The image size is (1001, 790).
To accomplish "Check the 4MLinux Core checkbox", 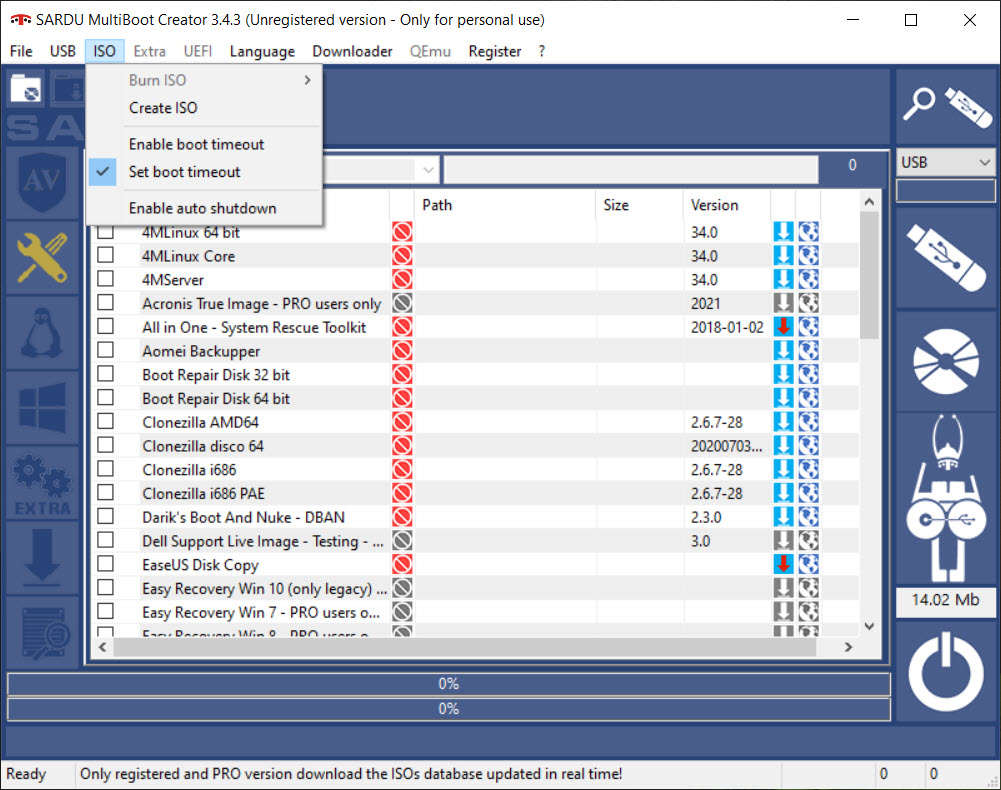I will [105, 255].
